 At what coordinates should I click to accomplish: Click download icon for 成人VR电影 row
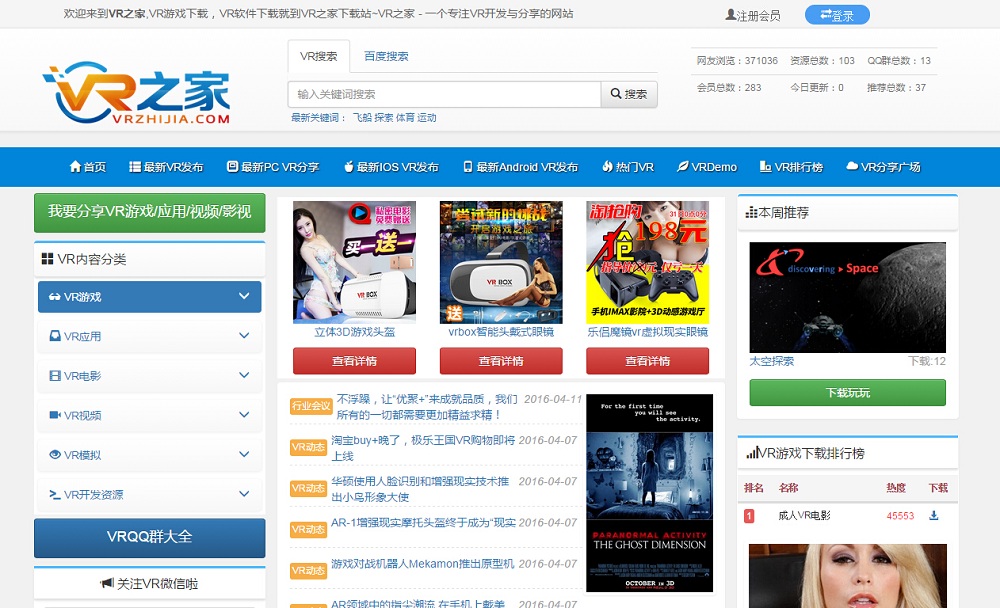point(934,515)
